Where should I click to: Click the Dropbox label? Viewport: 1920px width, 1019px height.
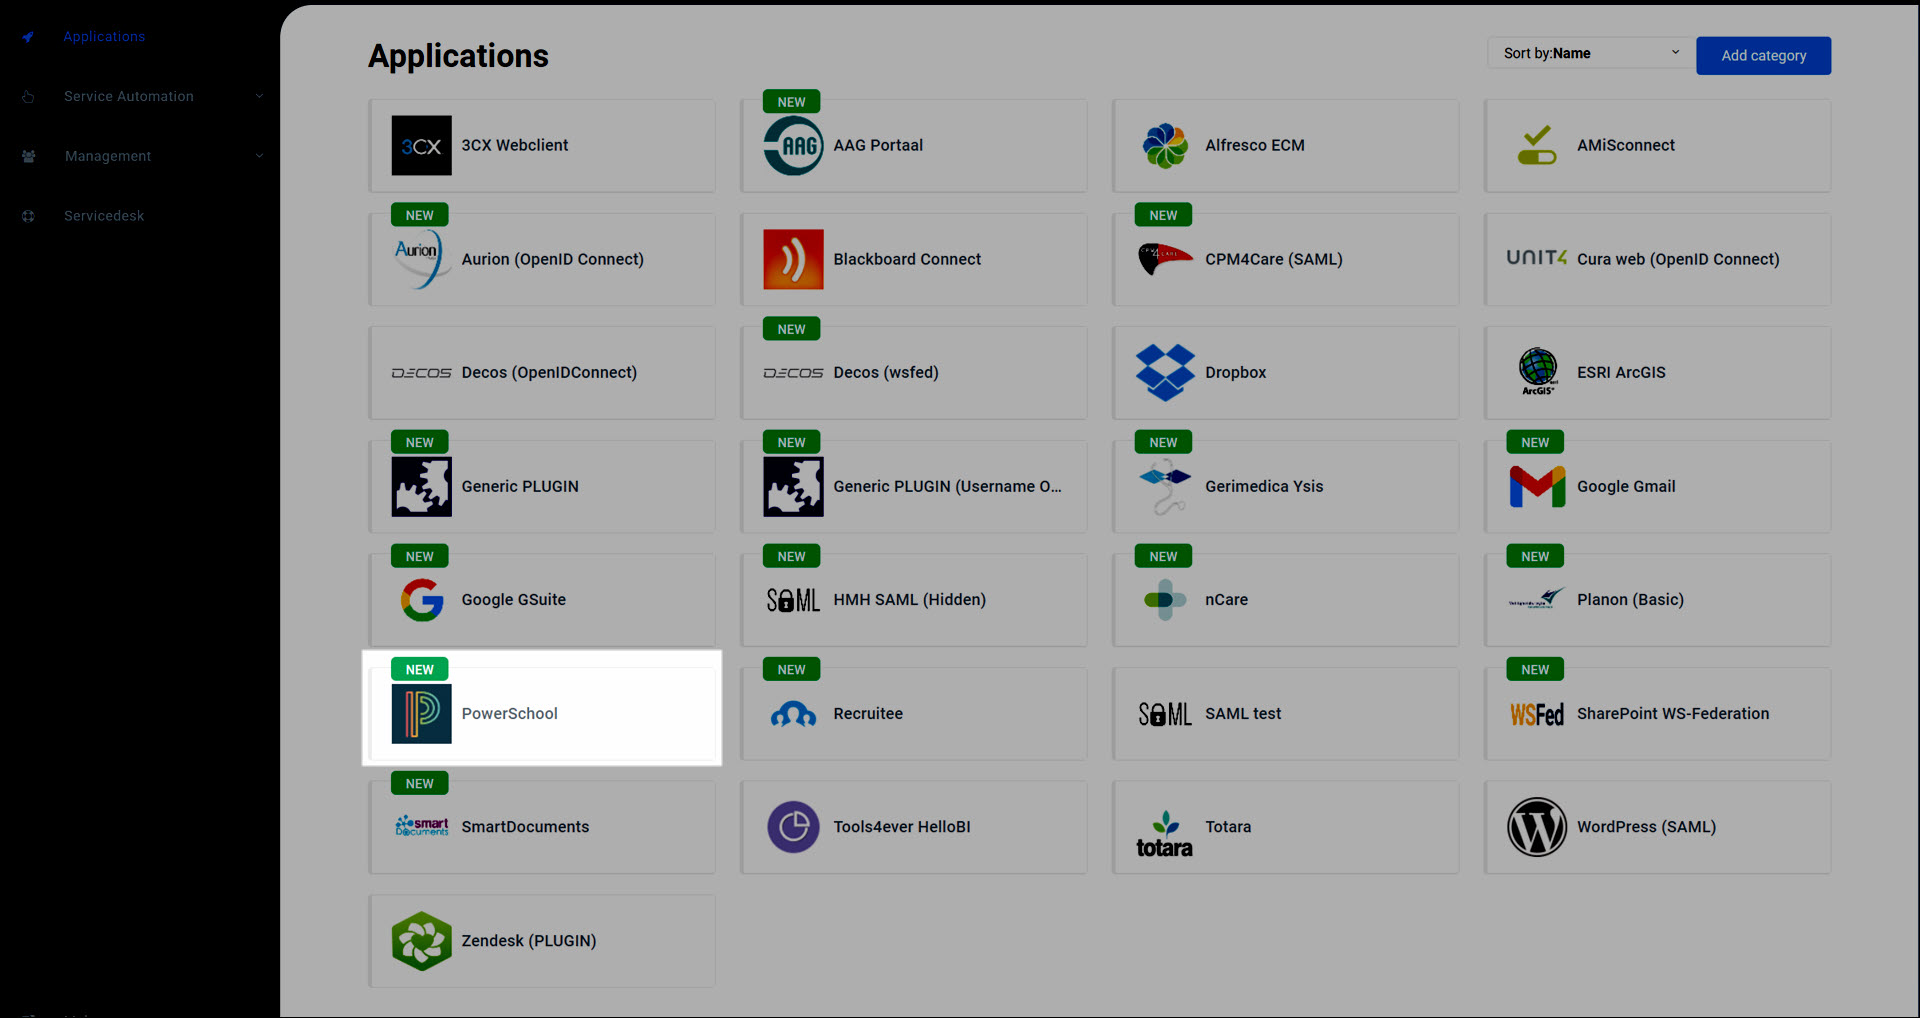click(1235, 373)
